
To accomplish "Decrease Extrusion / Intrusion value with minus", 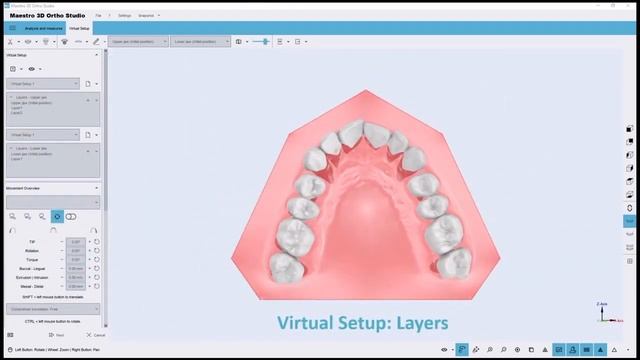I will point(62,278).
